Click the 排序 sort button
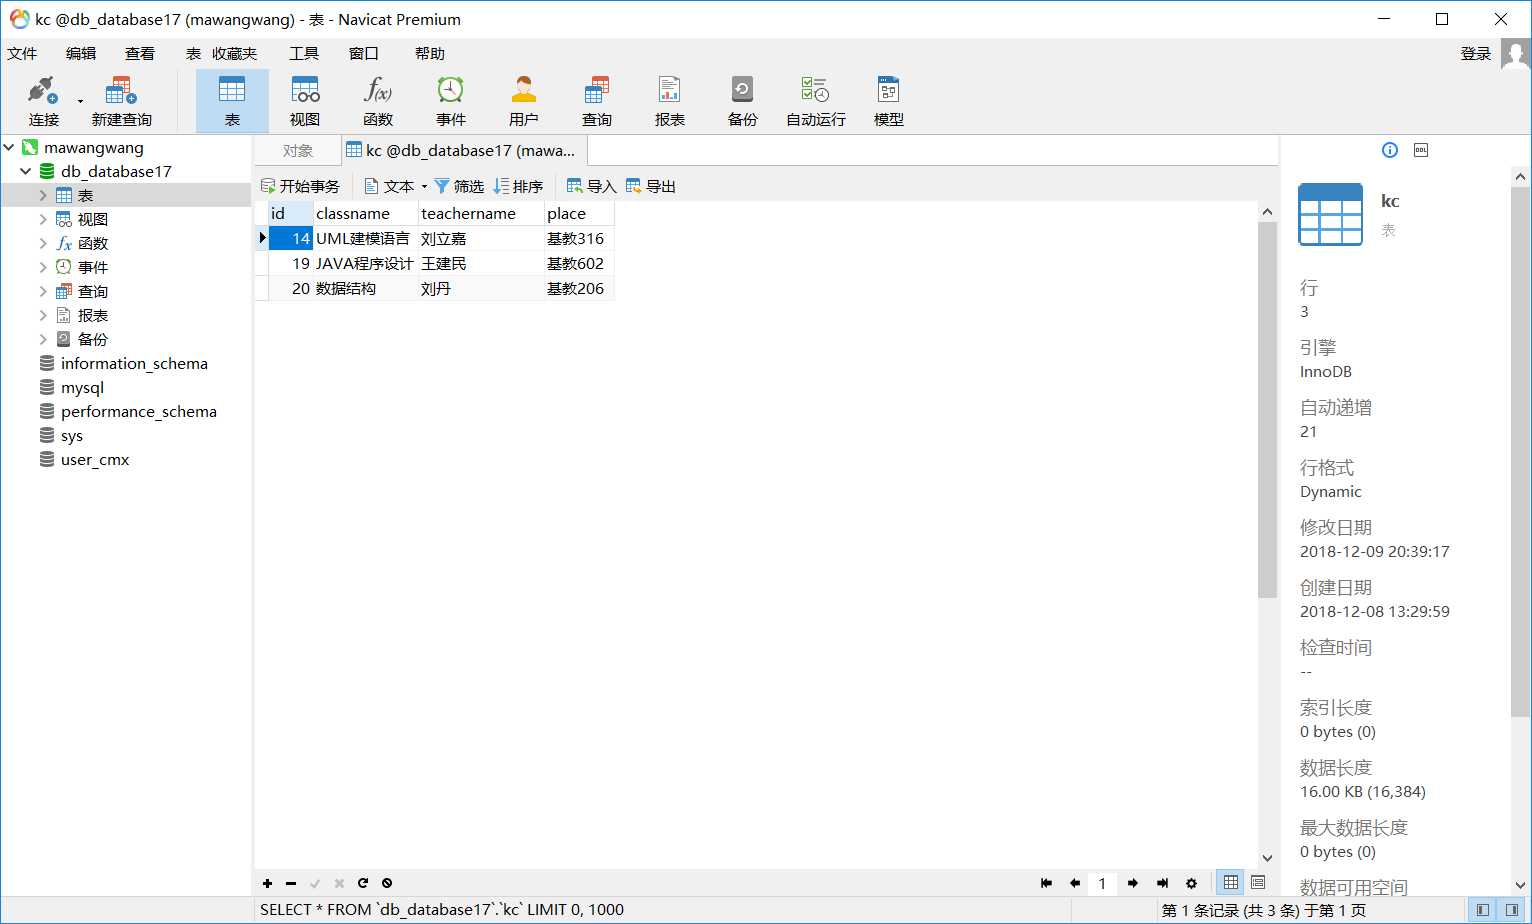 [x=518, y=186]
